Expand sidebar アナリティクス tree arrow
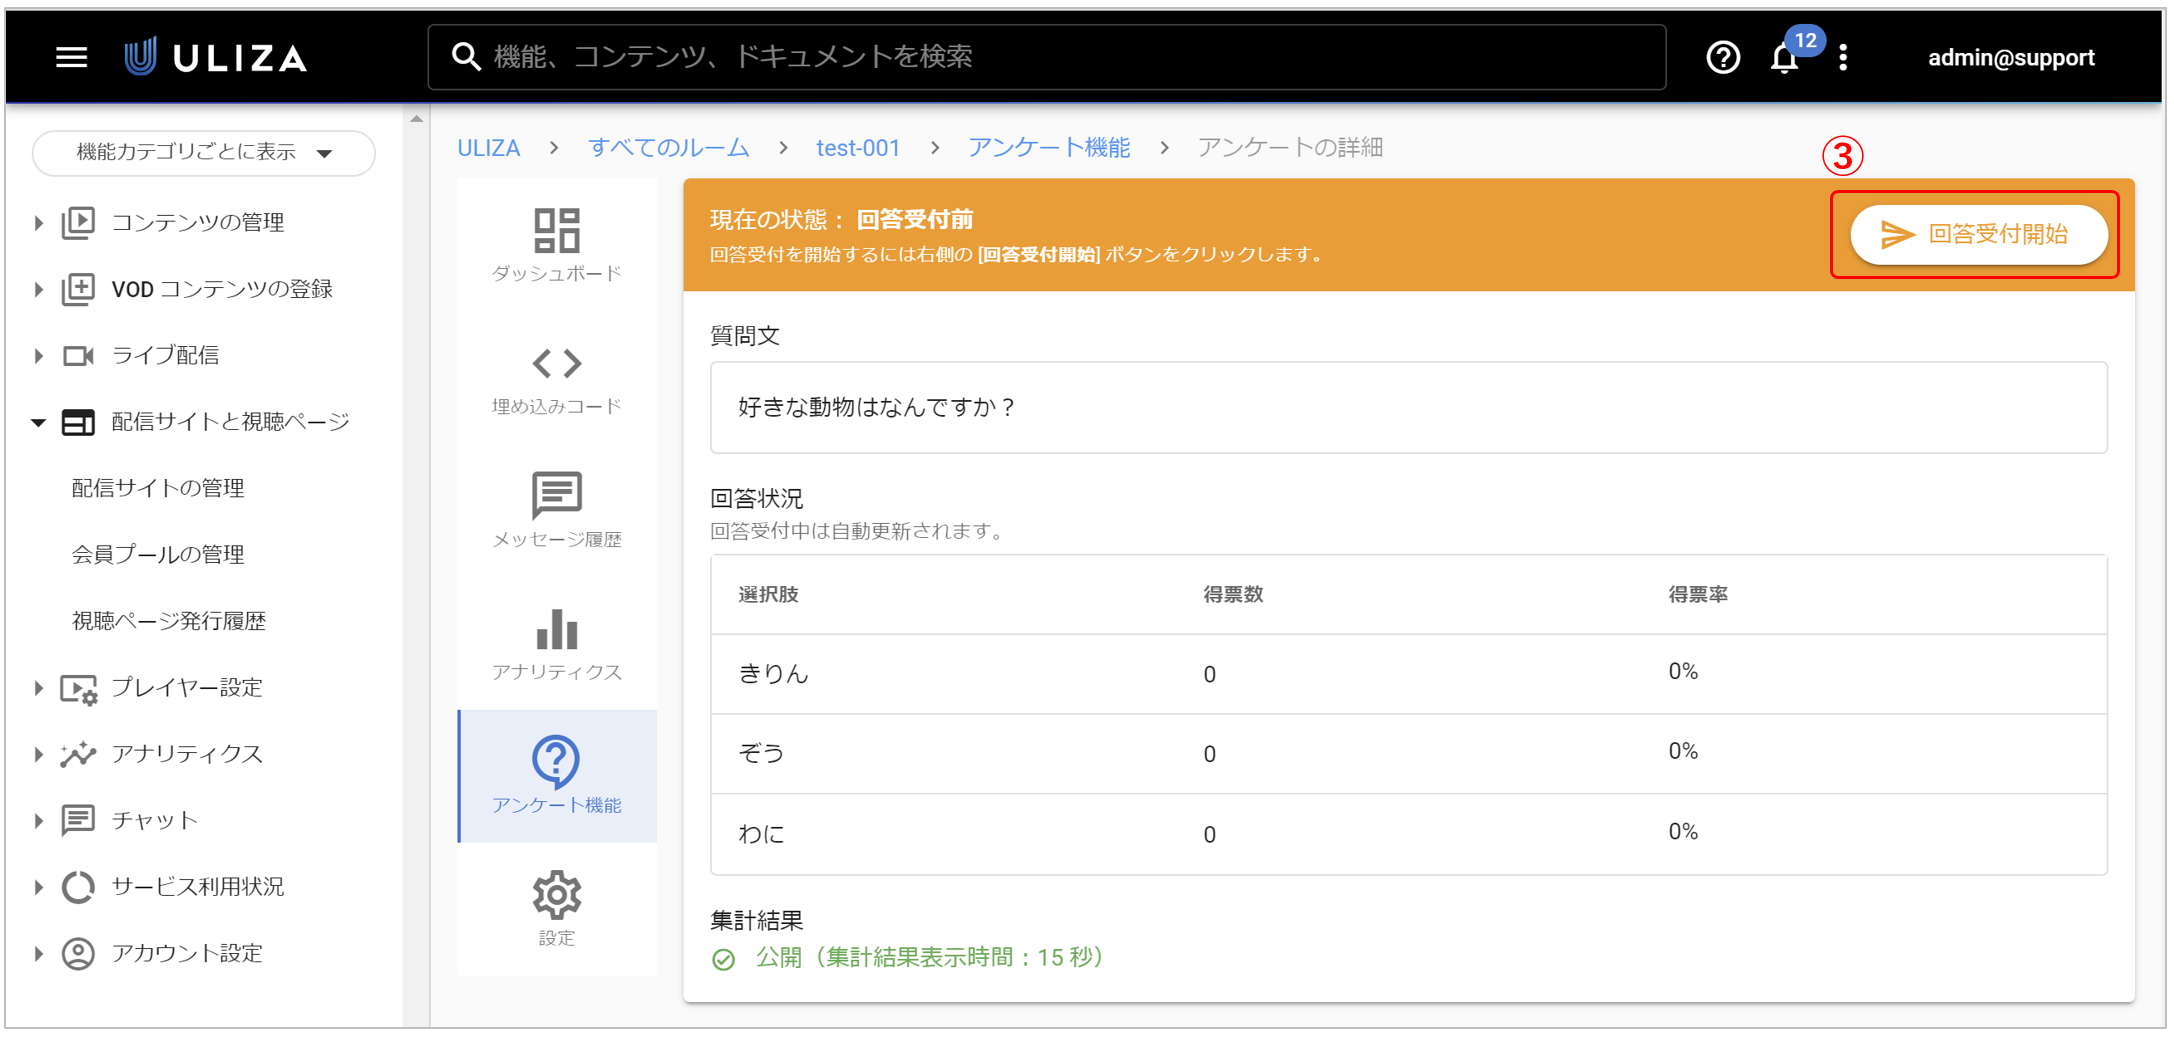 pos(38,754)
